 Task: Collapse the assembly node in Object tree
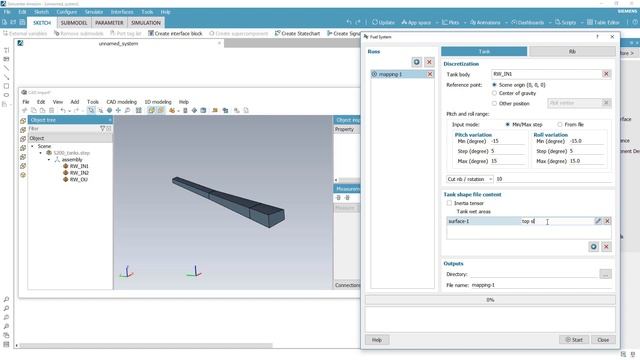coord(49,160)
